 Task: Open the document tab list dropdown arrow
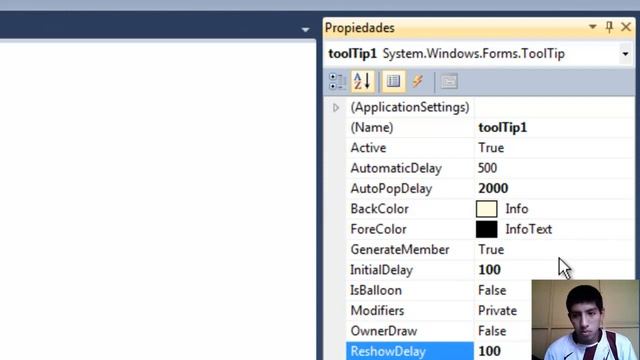[x=305, y=30]
